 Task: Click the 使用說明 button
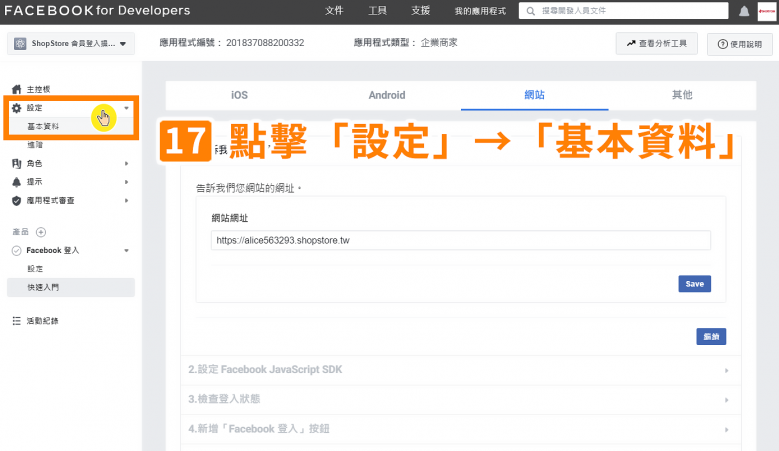coord(740,44)
